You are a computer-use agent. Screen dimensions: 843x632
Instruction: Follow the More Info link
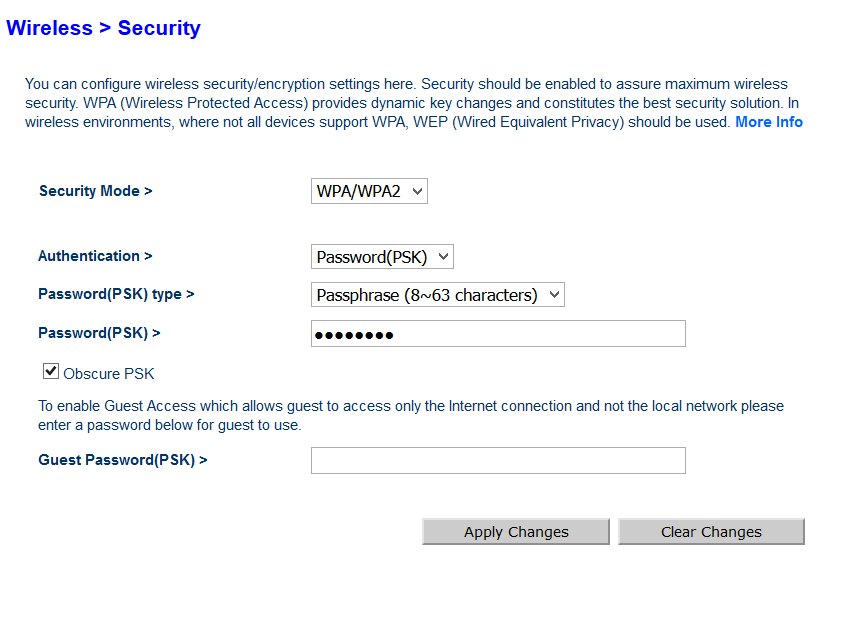(x=769, y=122)
